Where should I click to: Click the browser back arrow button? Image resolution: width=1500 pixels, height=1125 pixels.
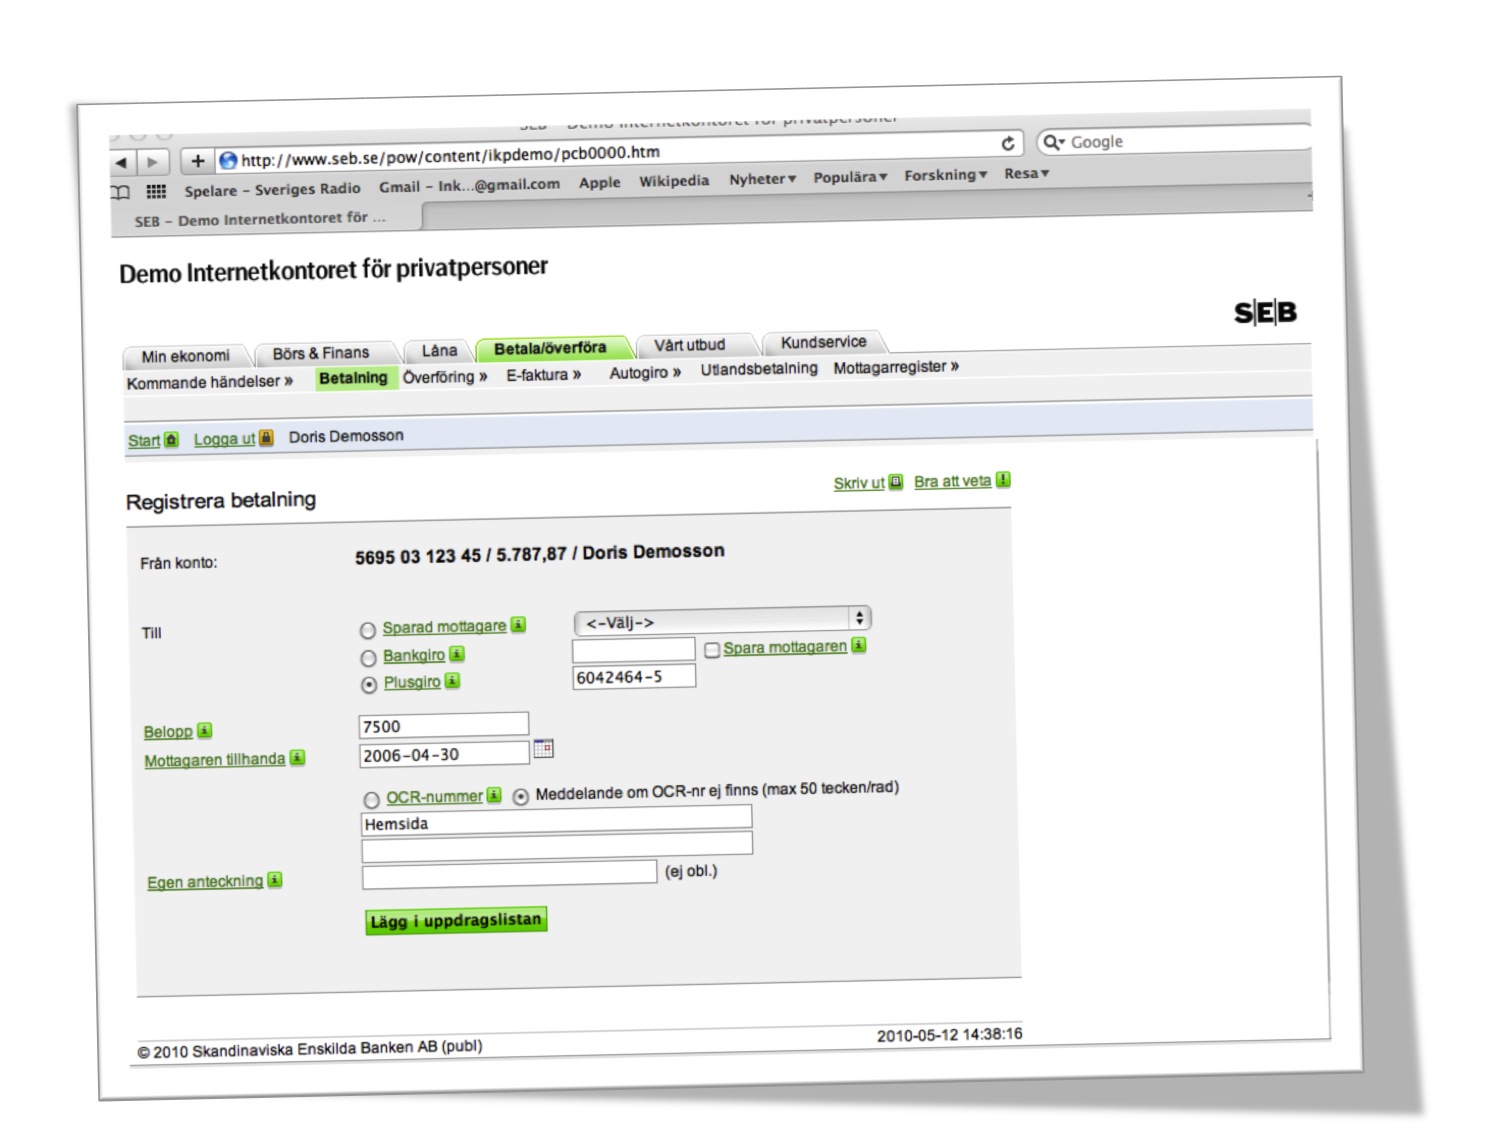pyautogui.click(x=121, y=162)
